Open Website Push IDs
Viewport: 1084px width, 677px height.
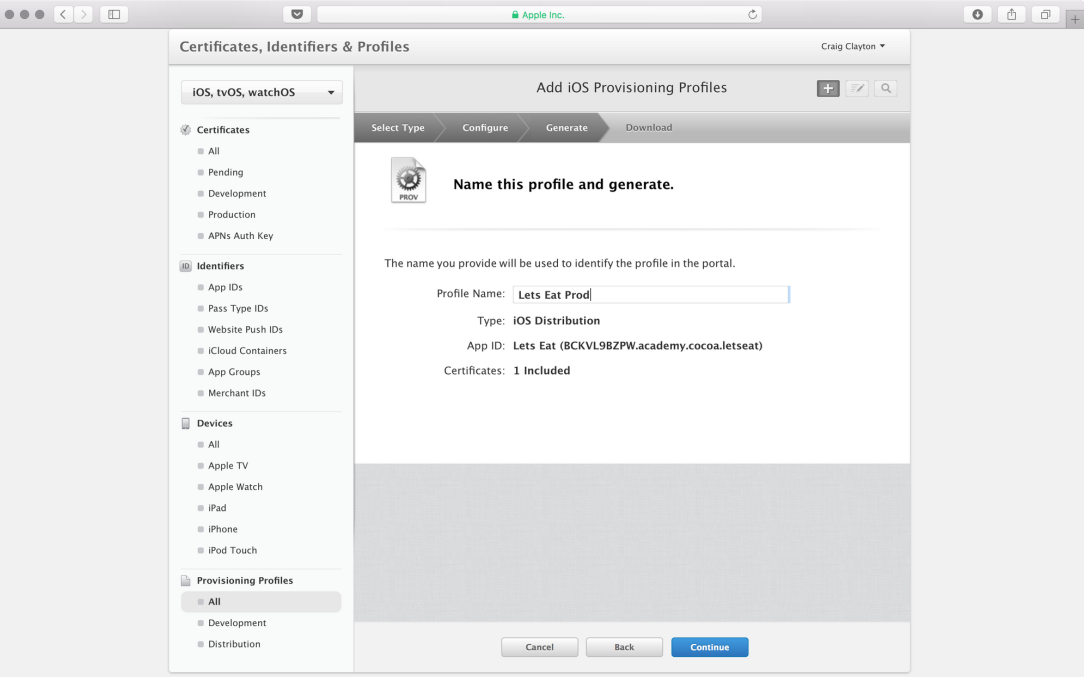[245, 330]
